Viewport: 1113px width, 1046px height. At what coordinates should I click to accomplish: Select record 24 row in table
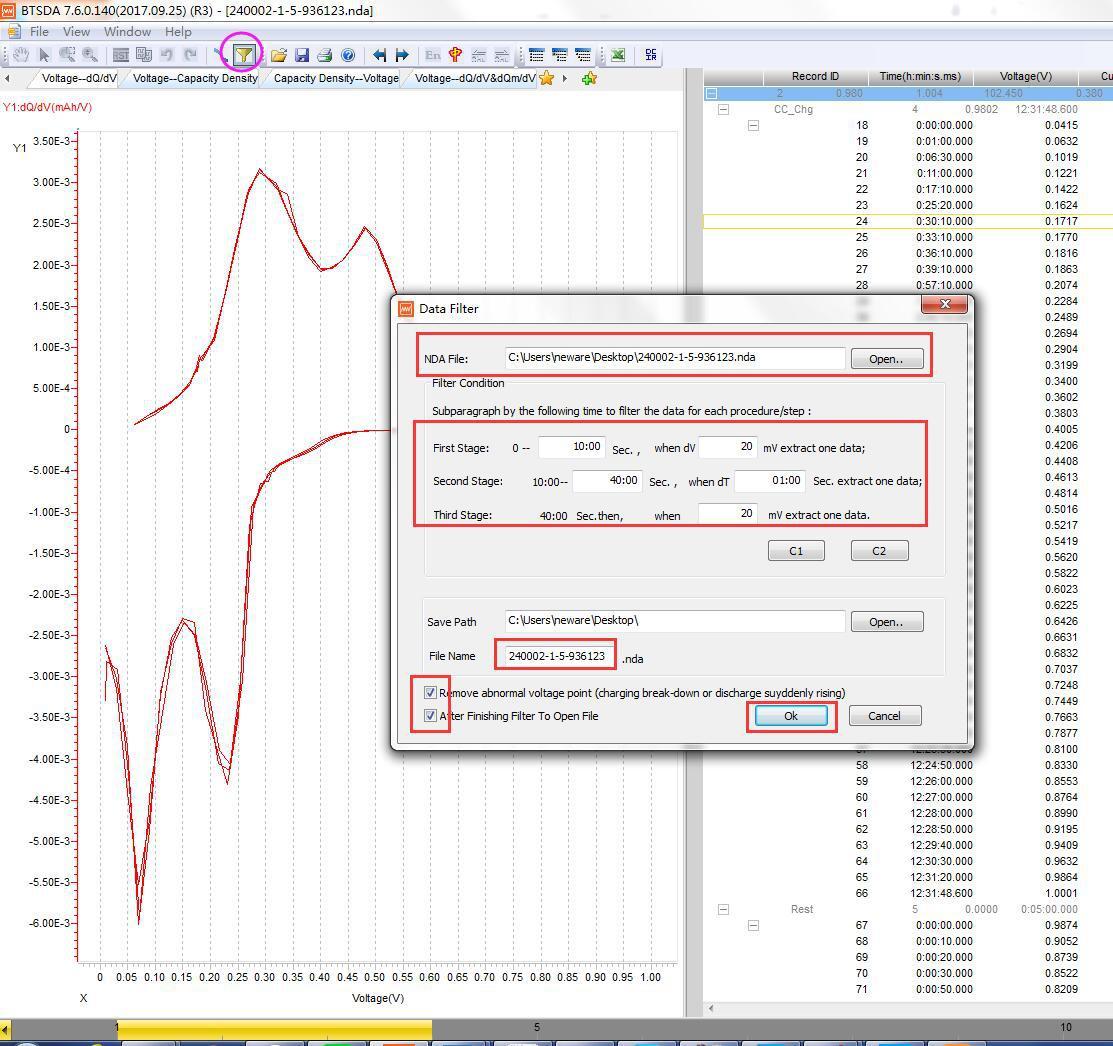point(908,221)
